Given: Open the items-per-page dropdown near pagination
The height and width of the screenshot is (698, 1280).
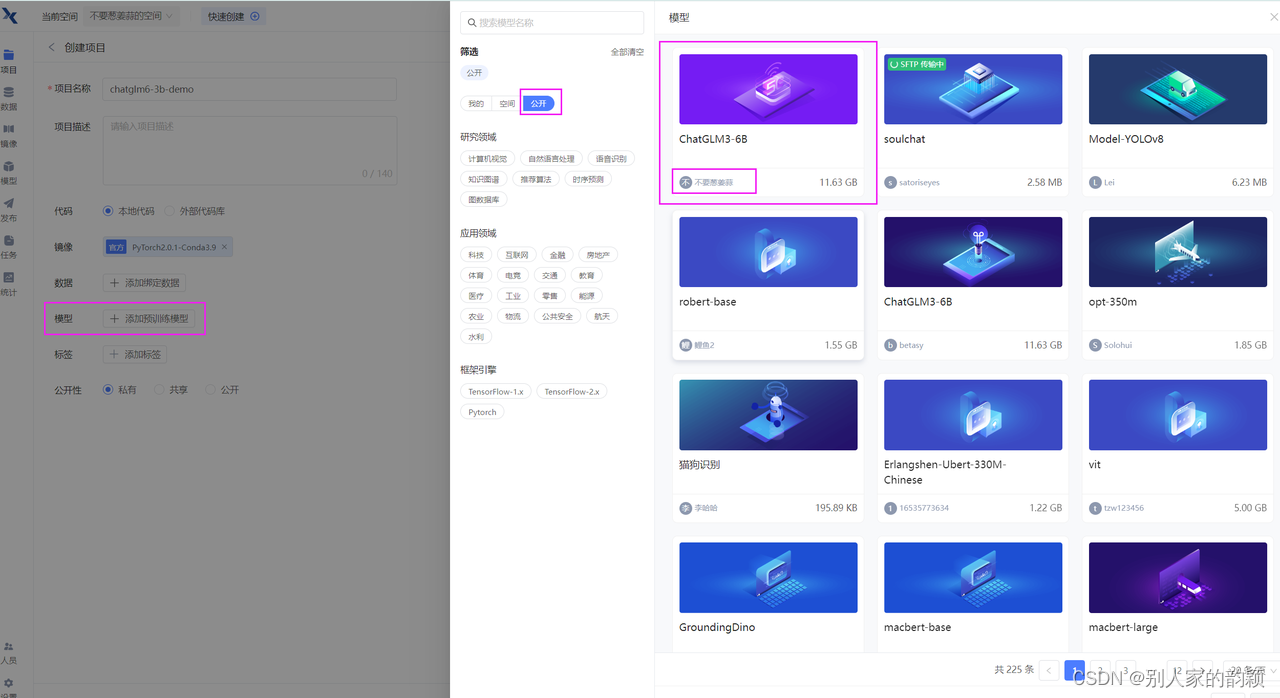Looking at the screenshot, I should point(1247,670).
